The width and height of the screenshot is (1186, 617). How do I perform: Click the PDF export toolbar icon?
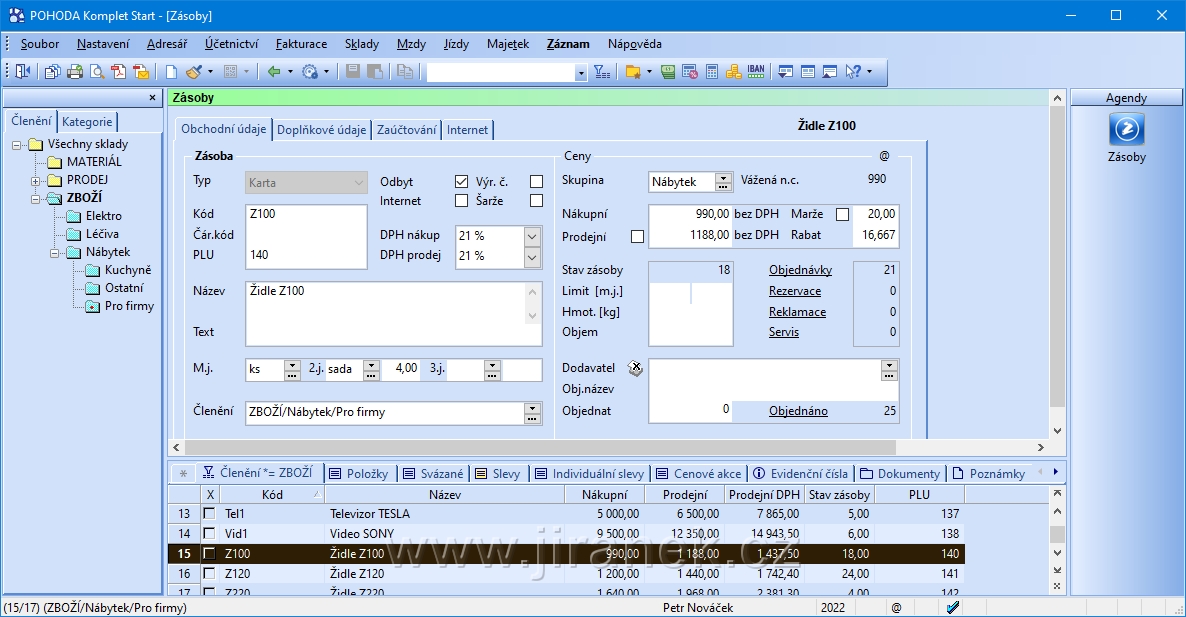click(119, 72)
